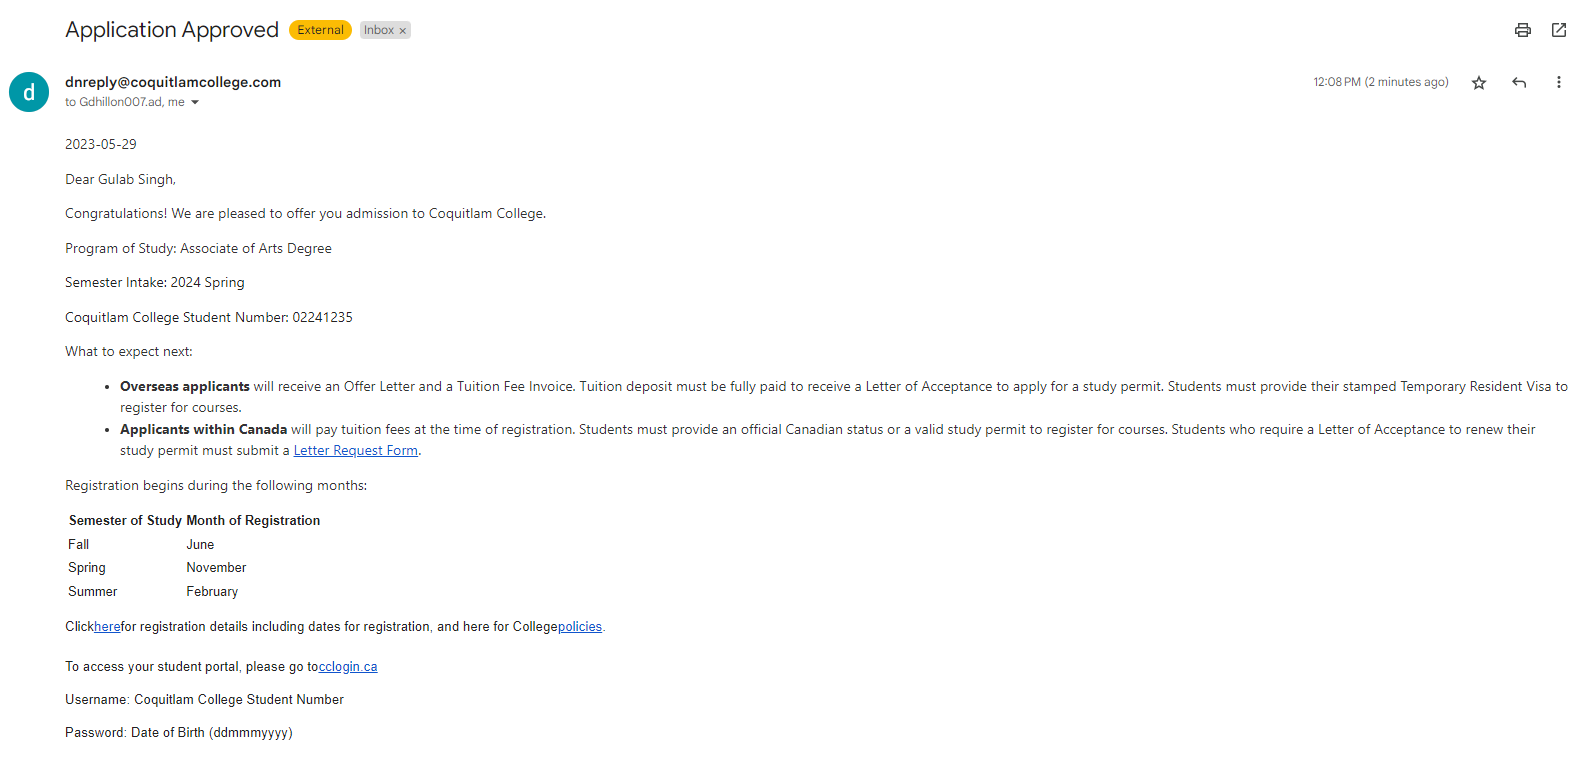The height and width of the screenshot is (759, 1580).
Task: Click the recipient line 'to Gdhillon007.ad, me'
Action: click(x=125, y=102)
